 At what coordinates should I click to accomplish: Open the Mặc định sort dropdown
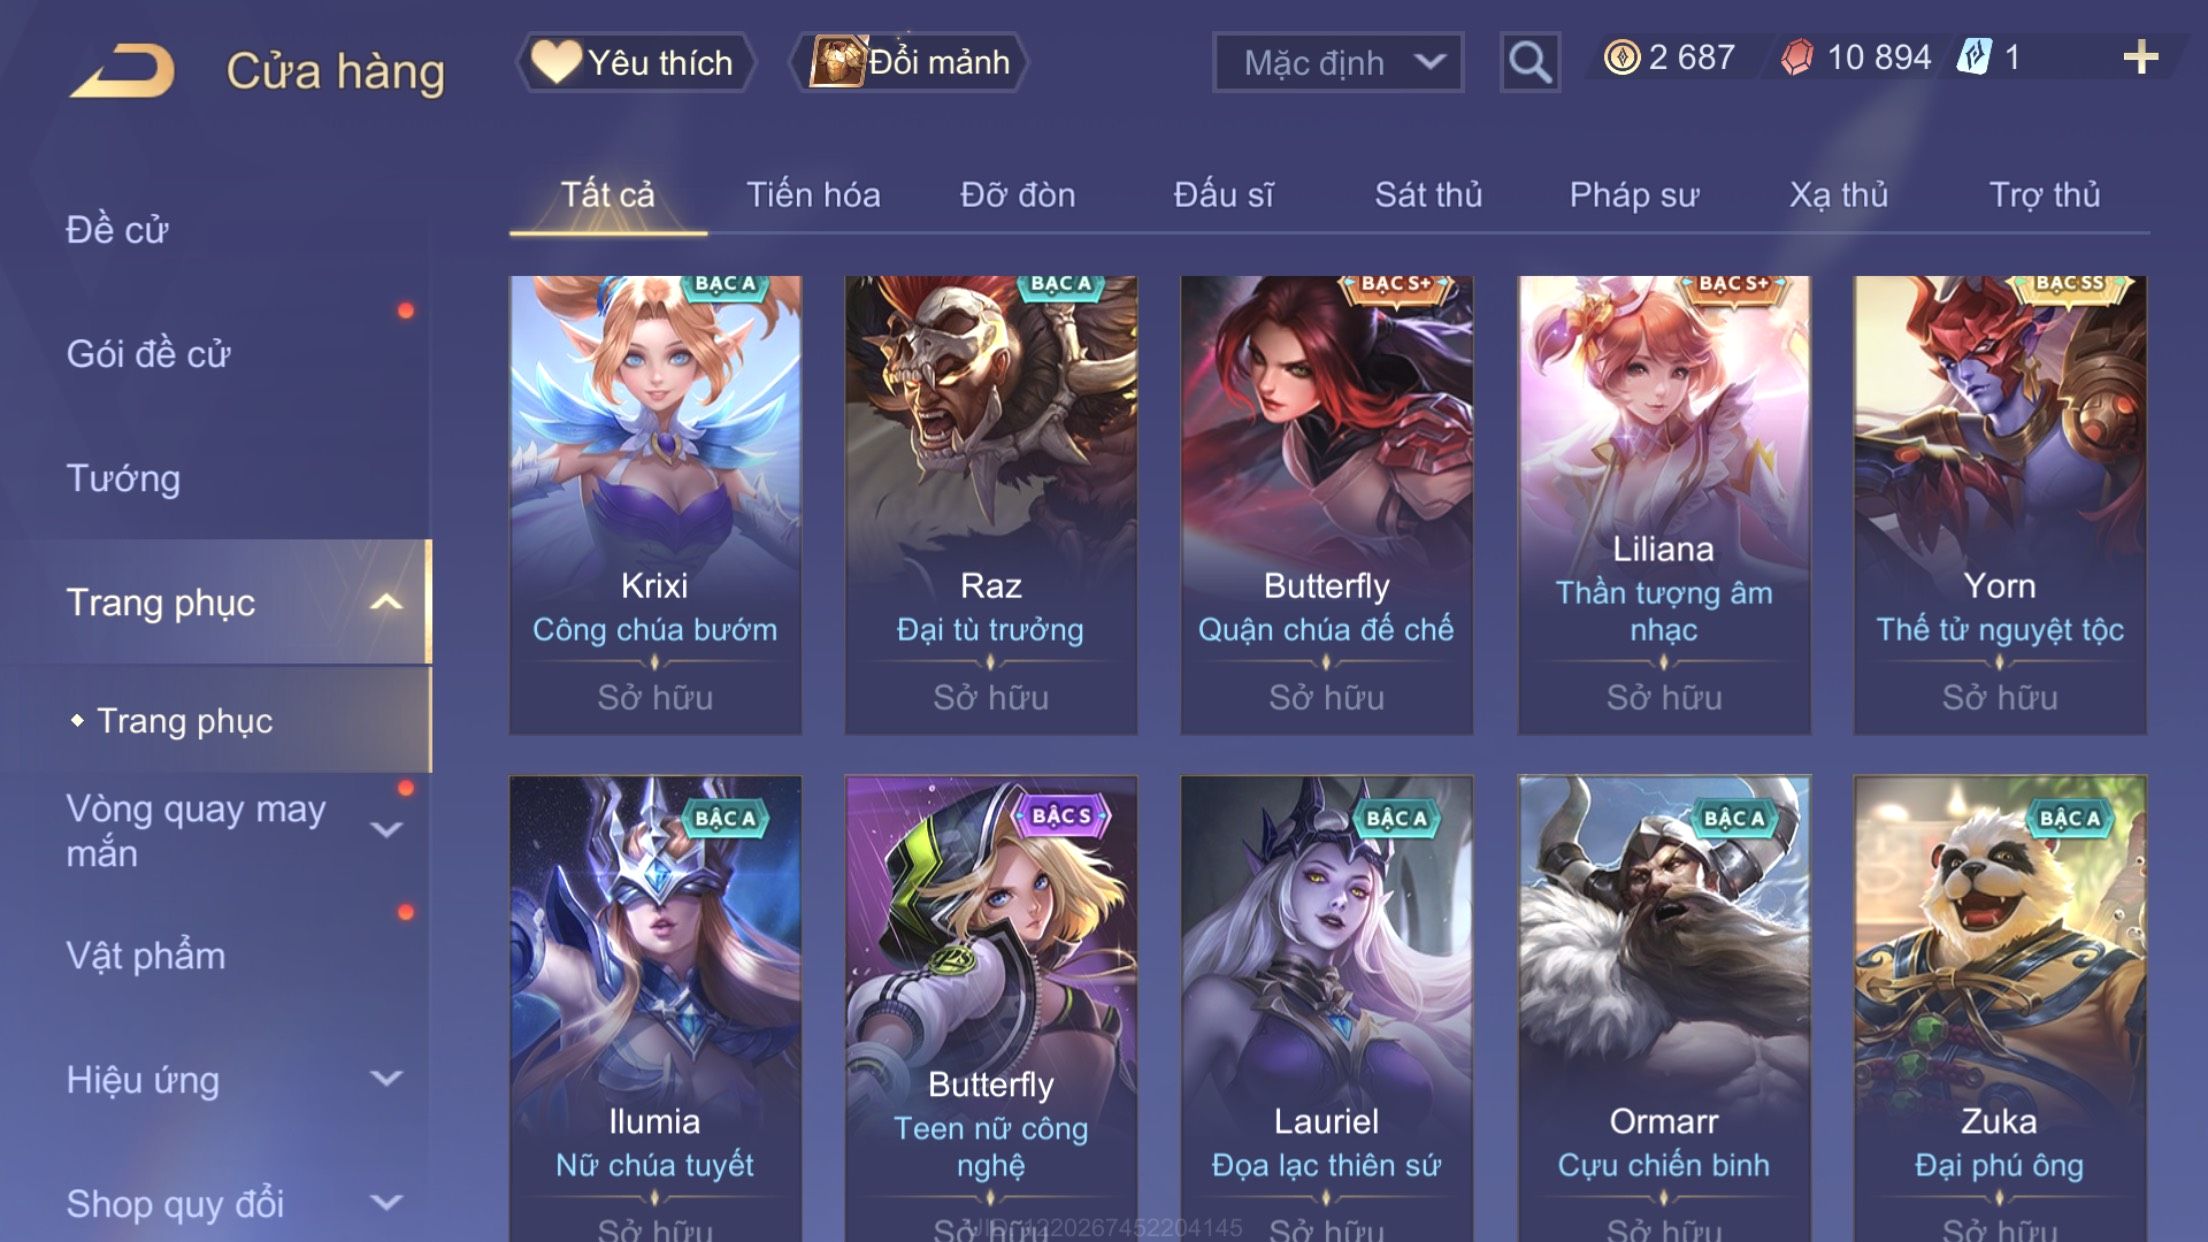tap(1338, 62)
